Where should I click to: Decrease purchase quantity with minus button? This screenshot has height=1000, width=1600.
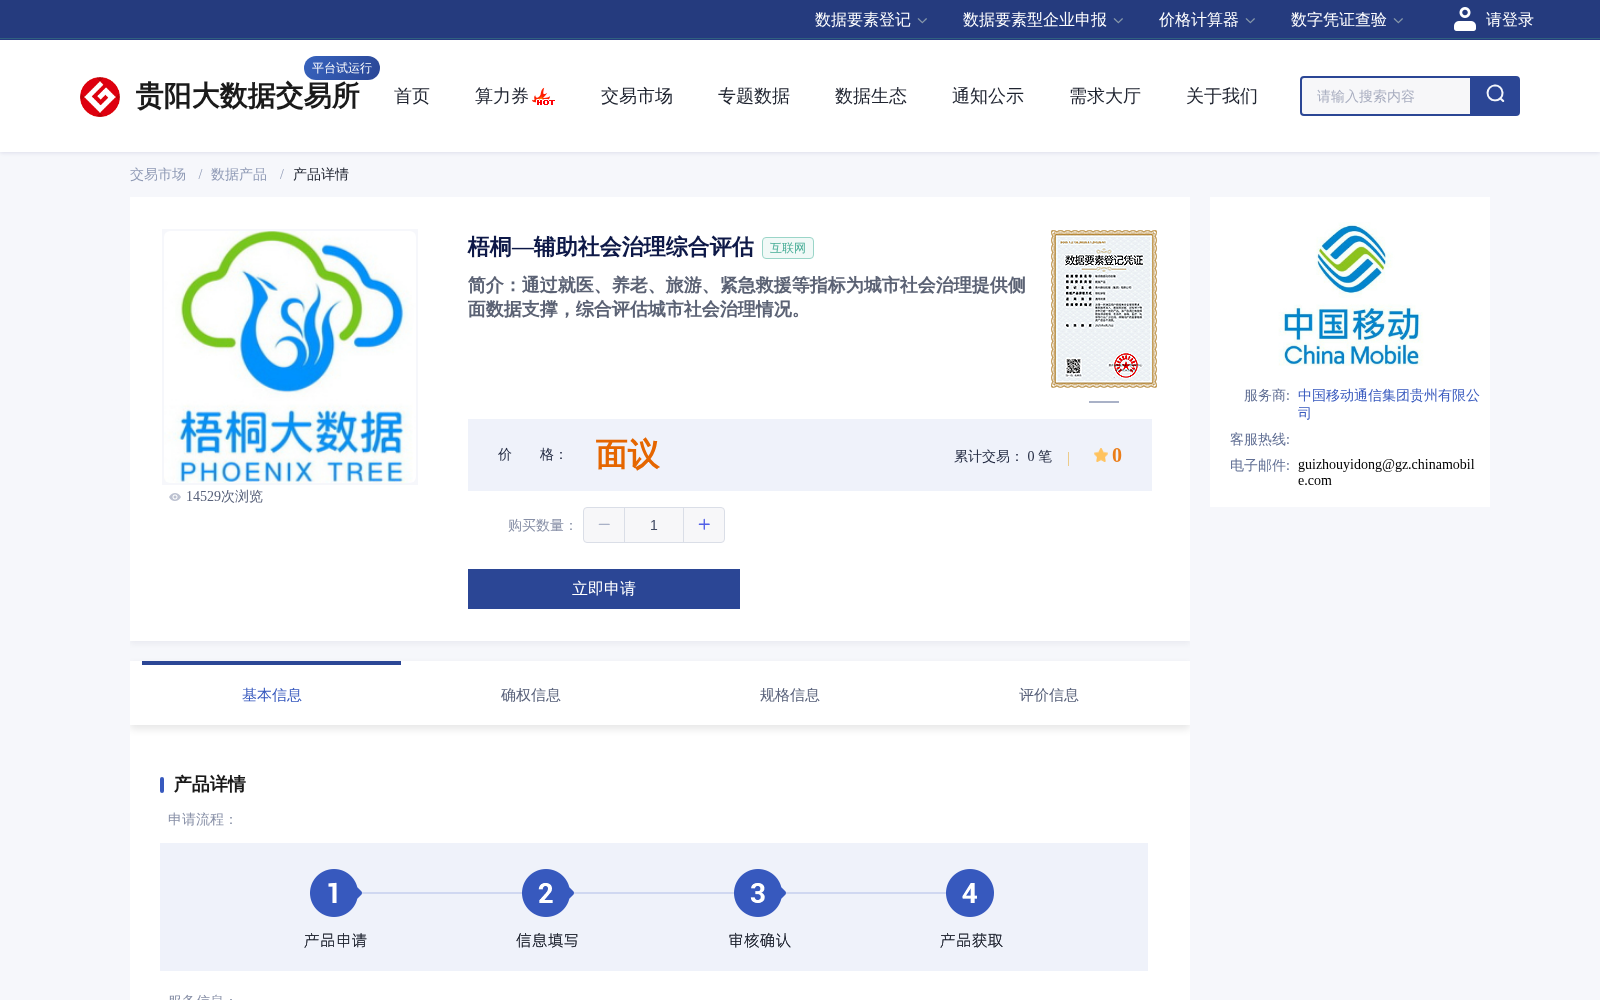coord(604,525)
